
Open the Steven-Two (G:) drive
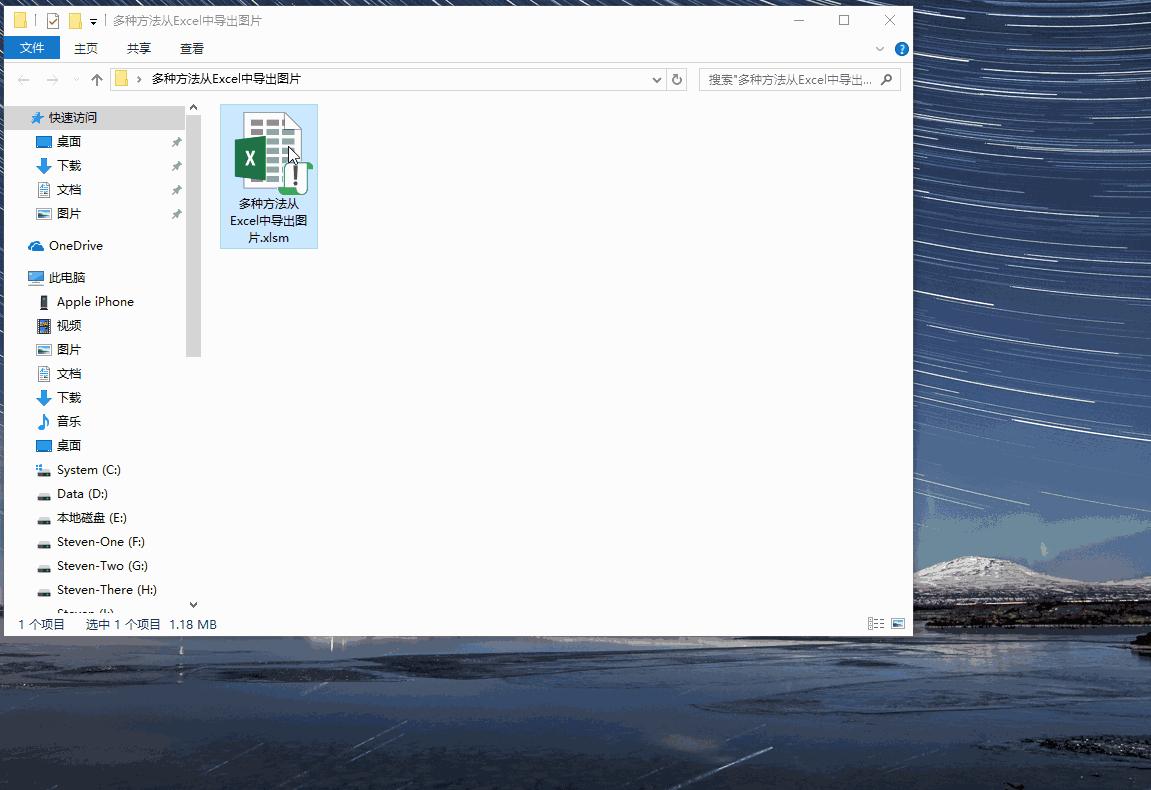[x=102, y=566]
